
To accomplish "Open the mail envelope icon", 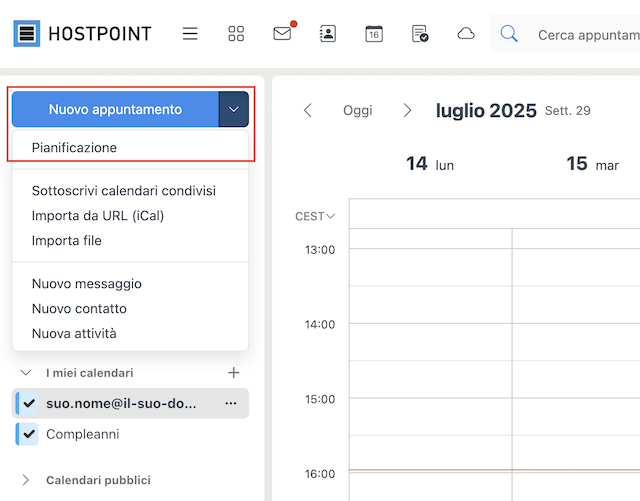I will 282,33.
